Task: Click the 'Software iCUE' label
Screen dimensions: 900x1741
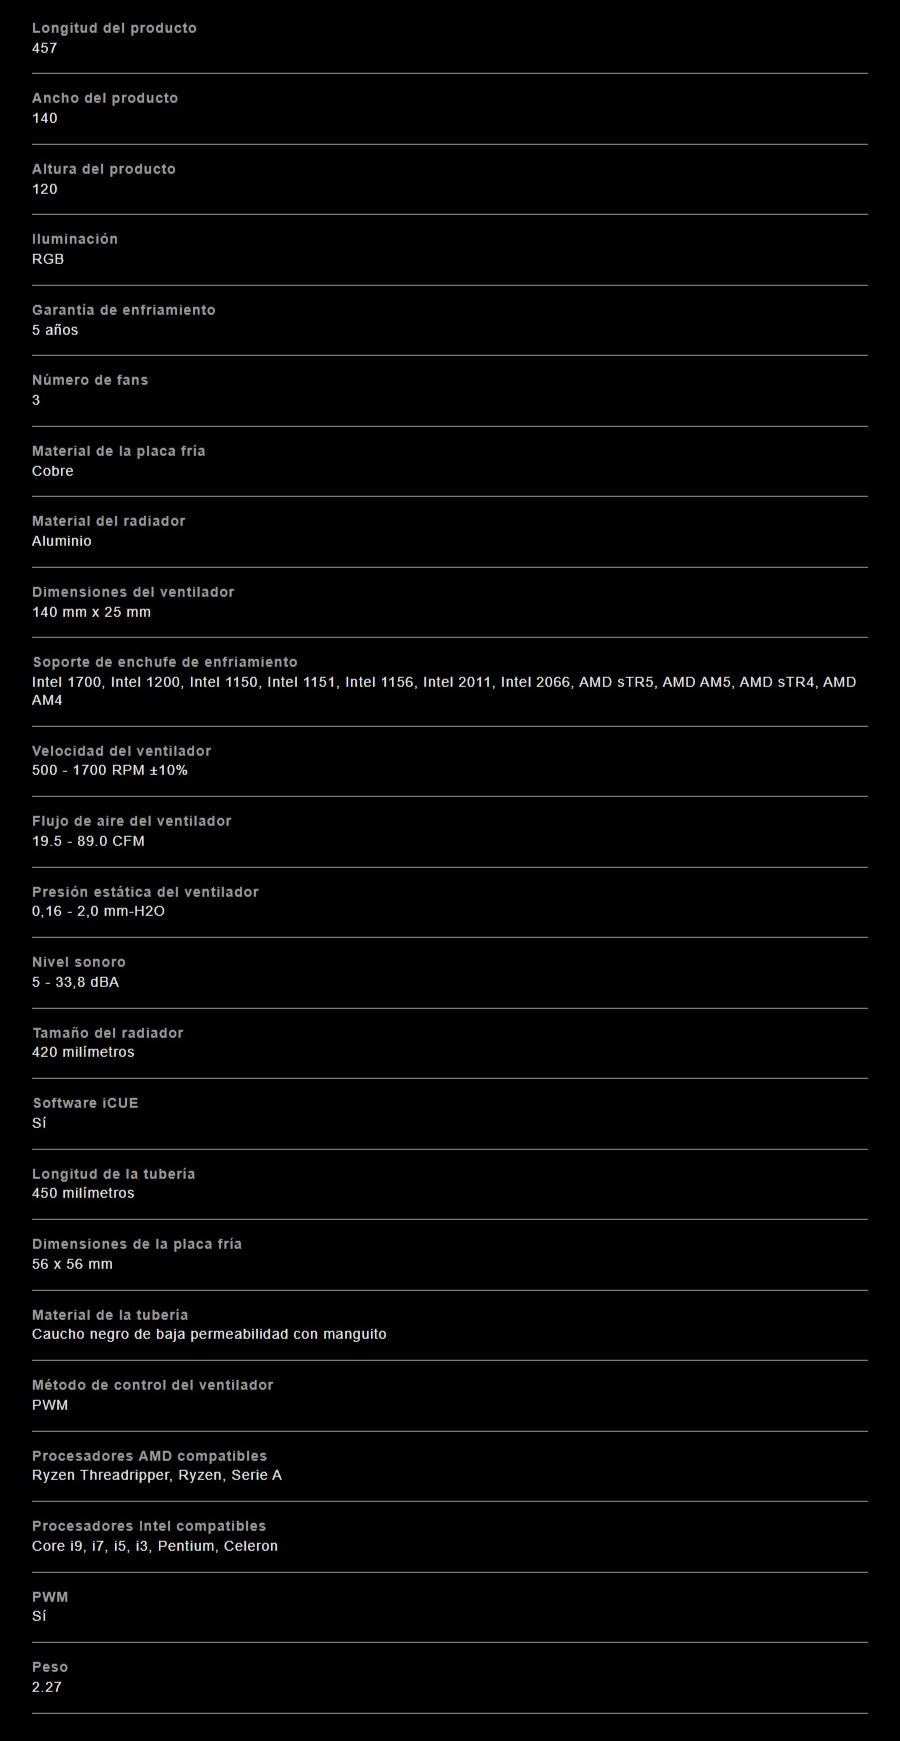Action: coord(85,1103)
